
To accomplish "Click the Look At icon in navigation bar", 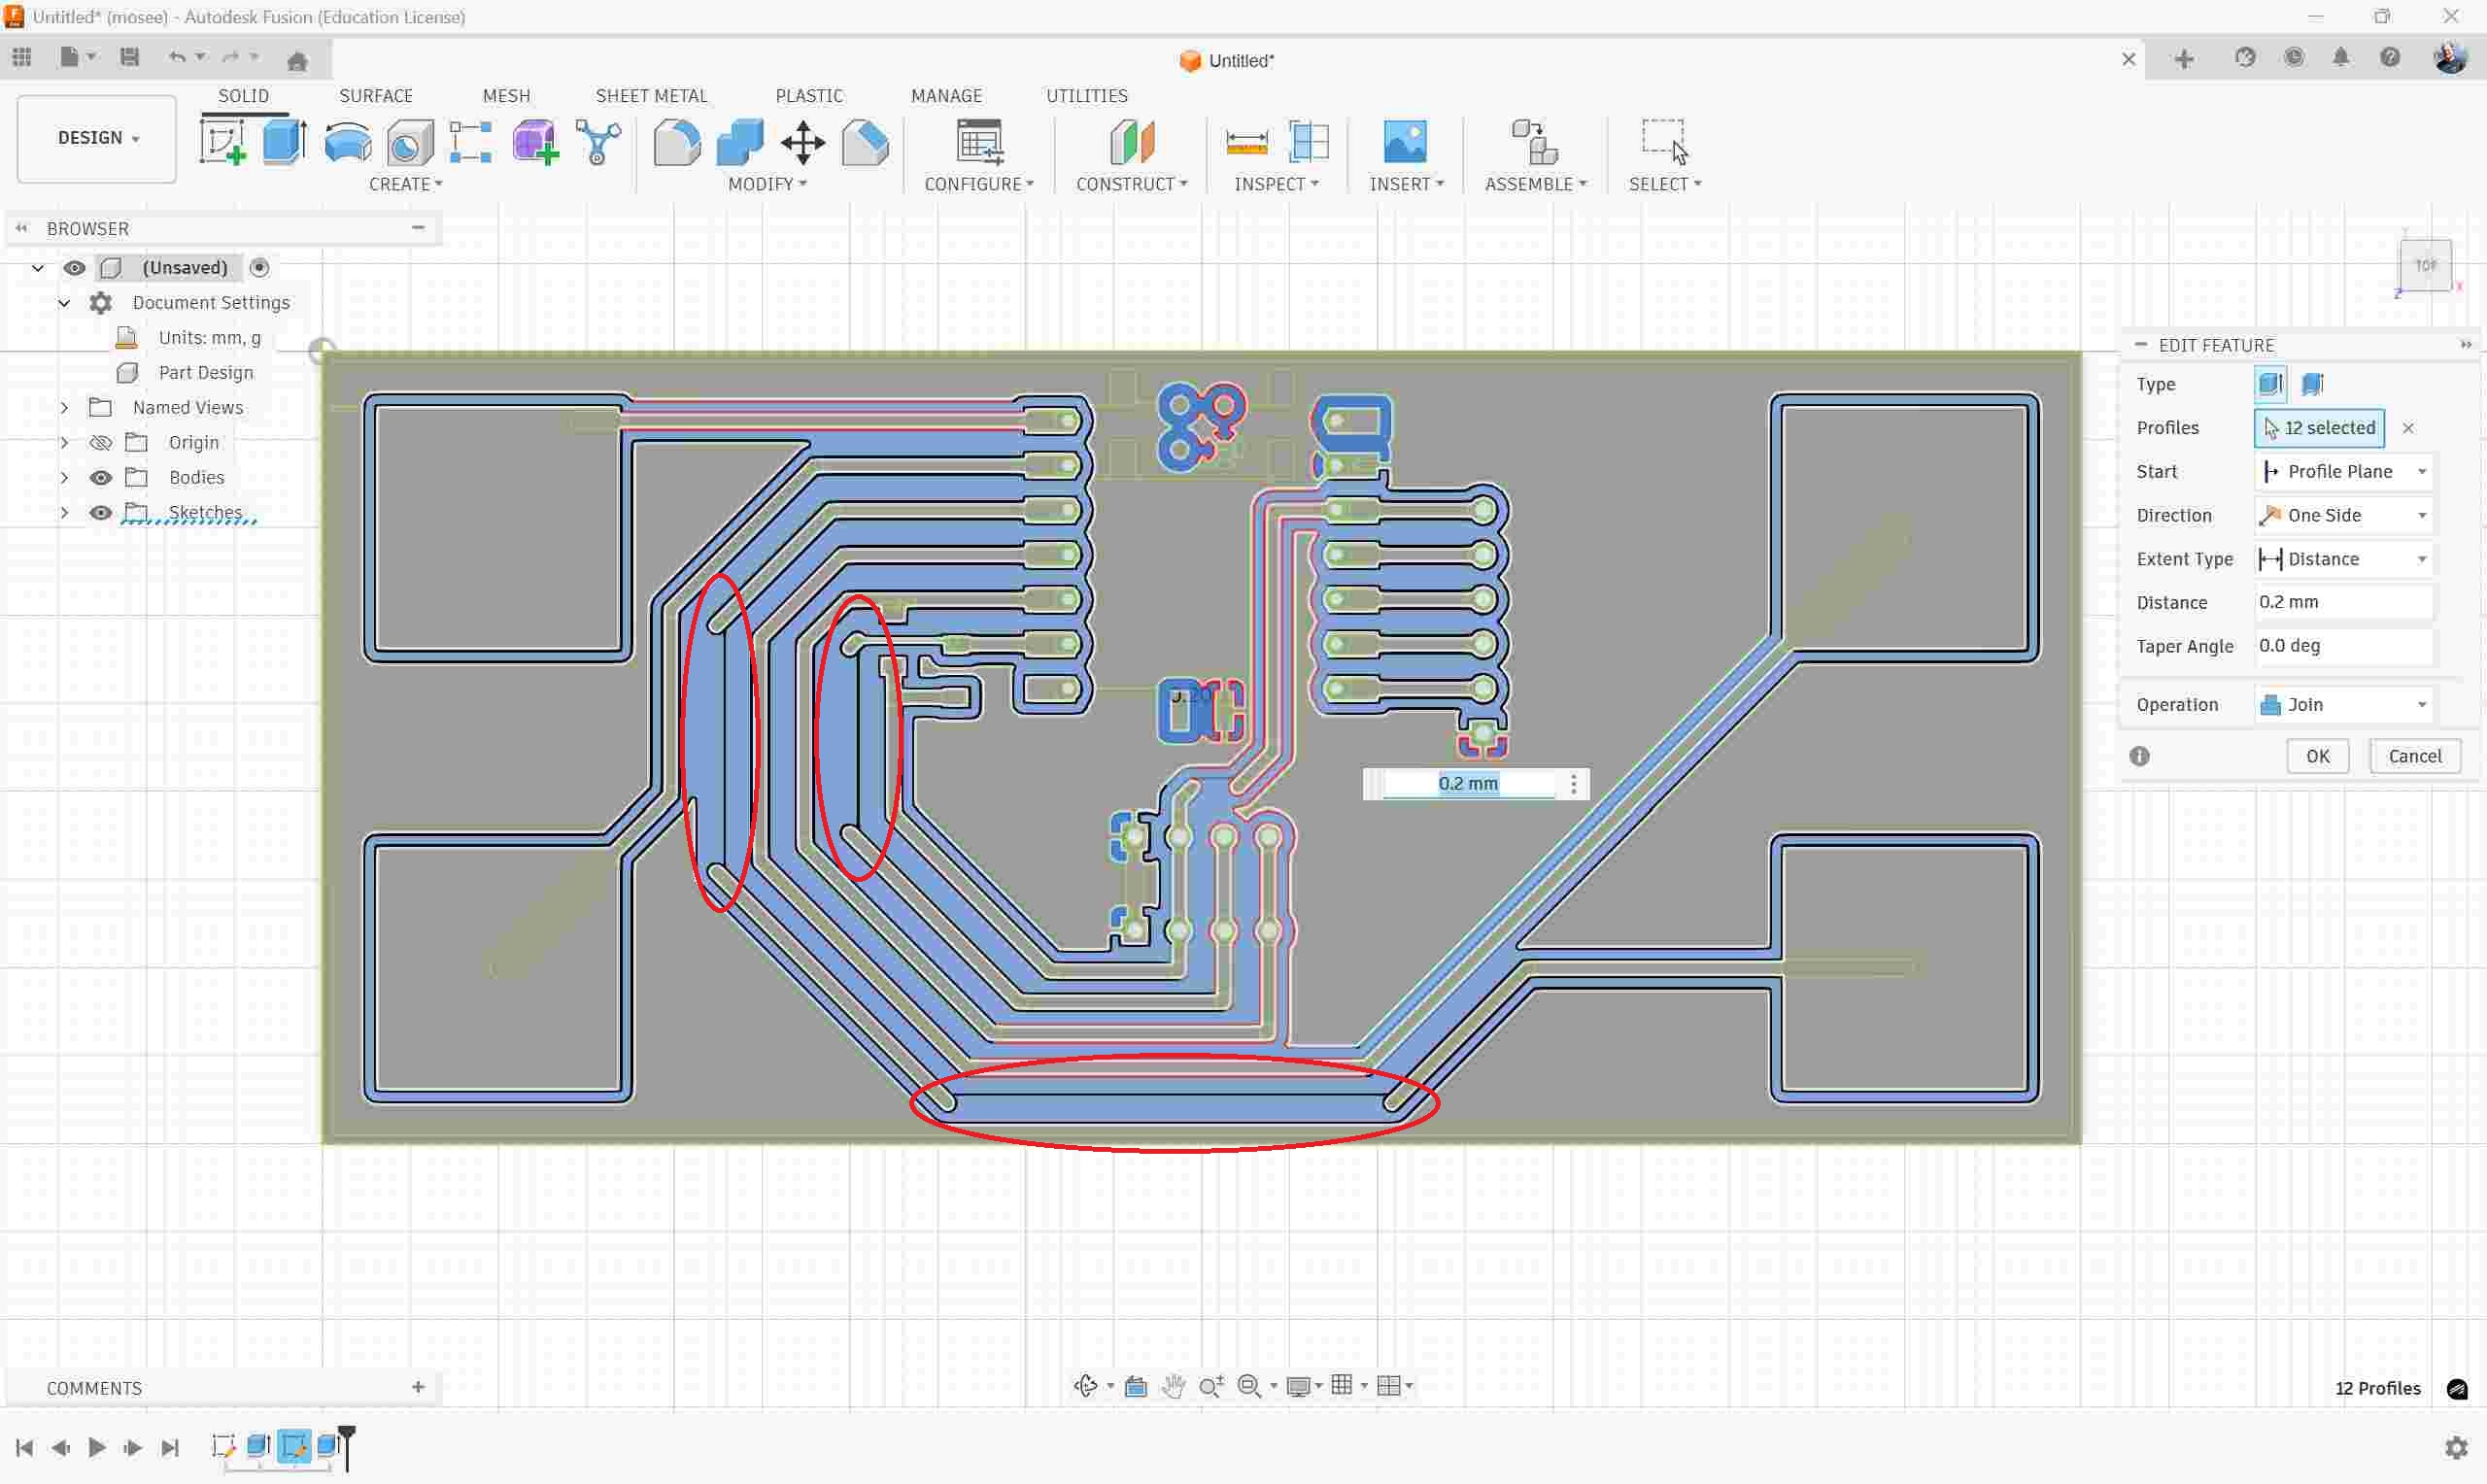I will pos(1136,1386).
